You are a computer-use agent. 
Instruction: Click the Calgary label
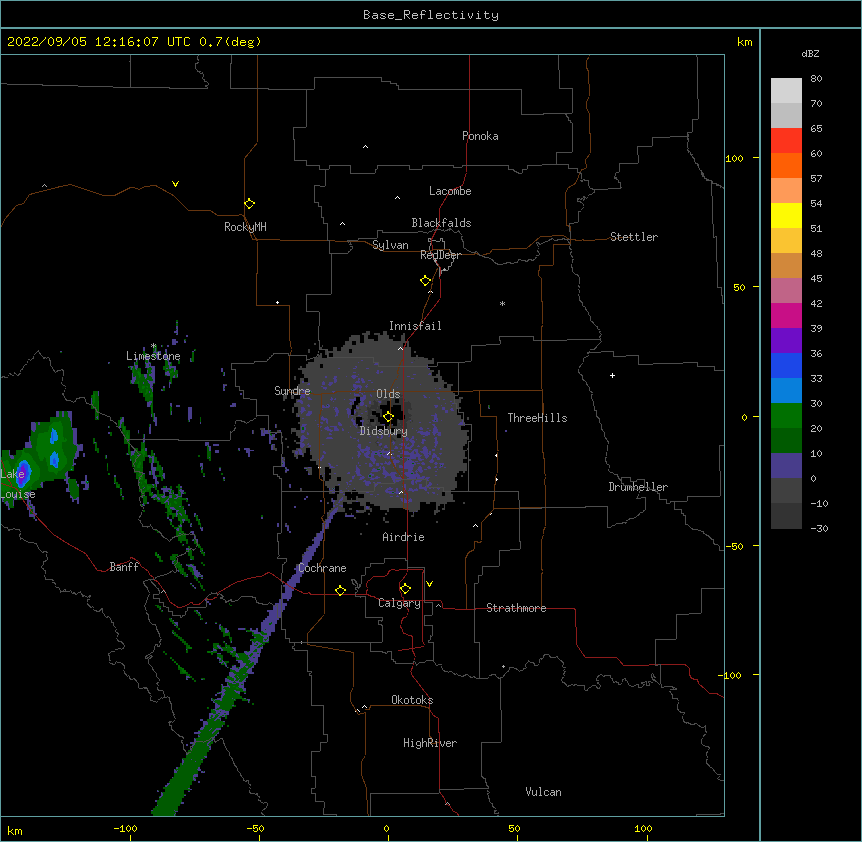[399, 603]
